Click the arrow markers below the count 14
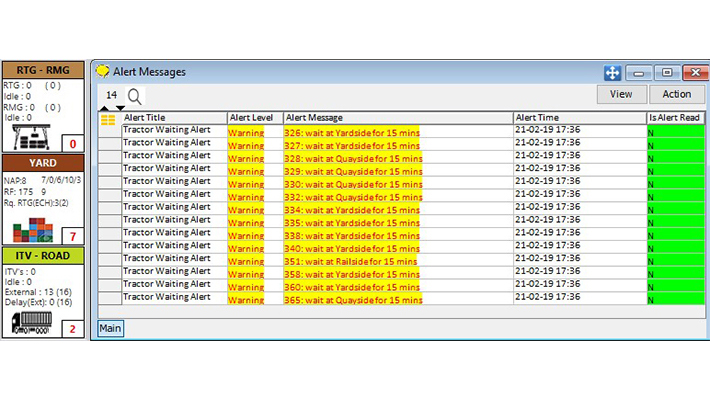The image size is (710, 400). click(x=112, y=107)
